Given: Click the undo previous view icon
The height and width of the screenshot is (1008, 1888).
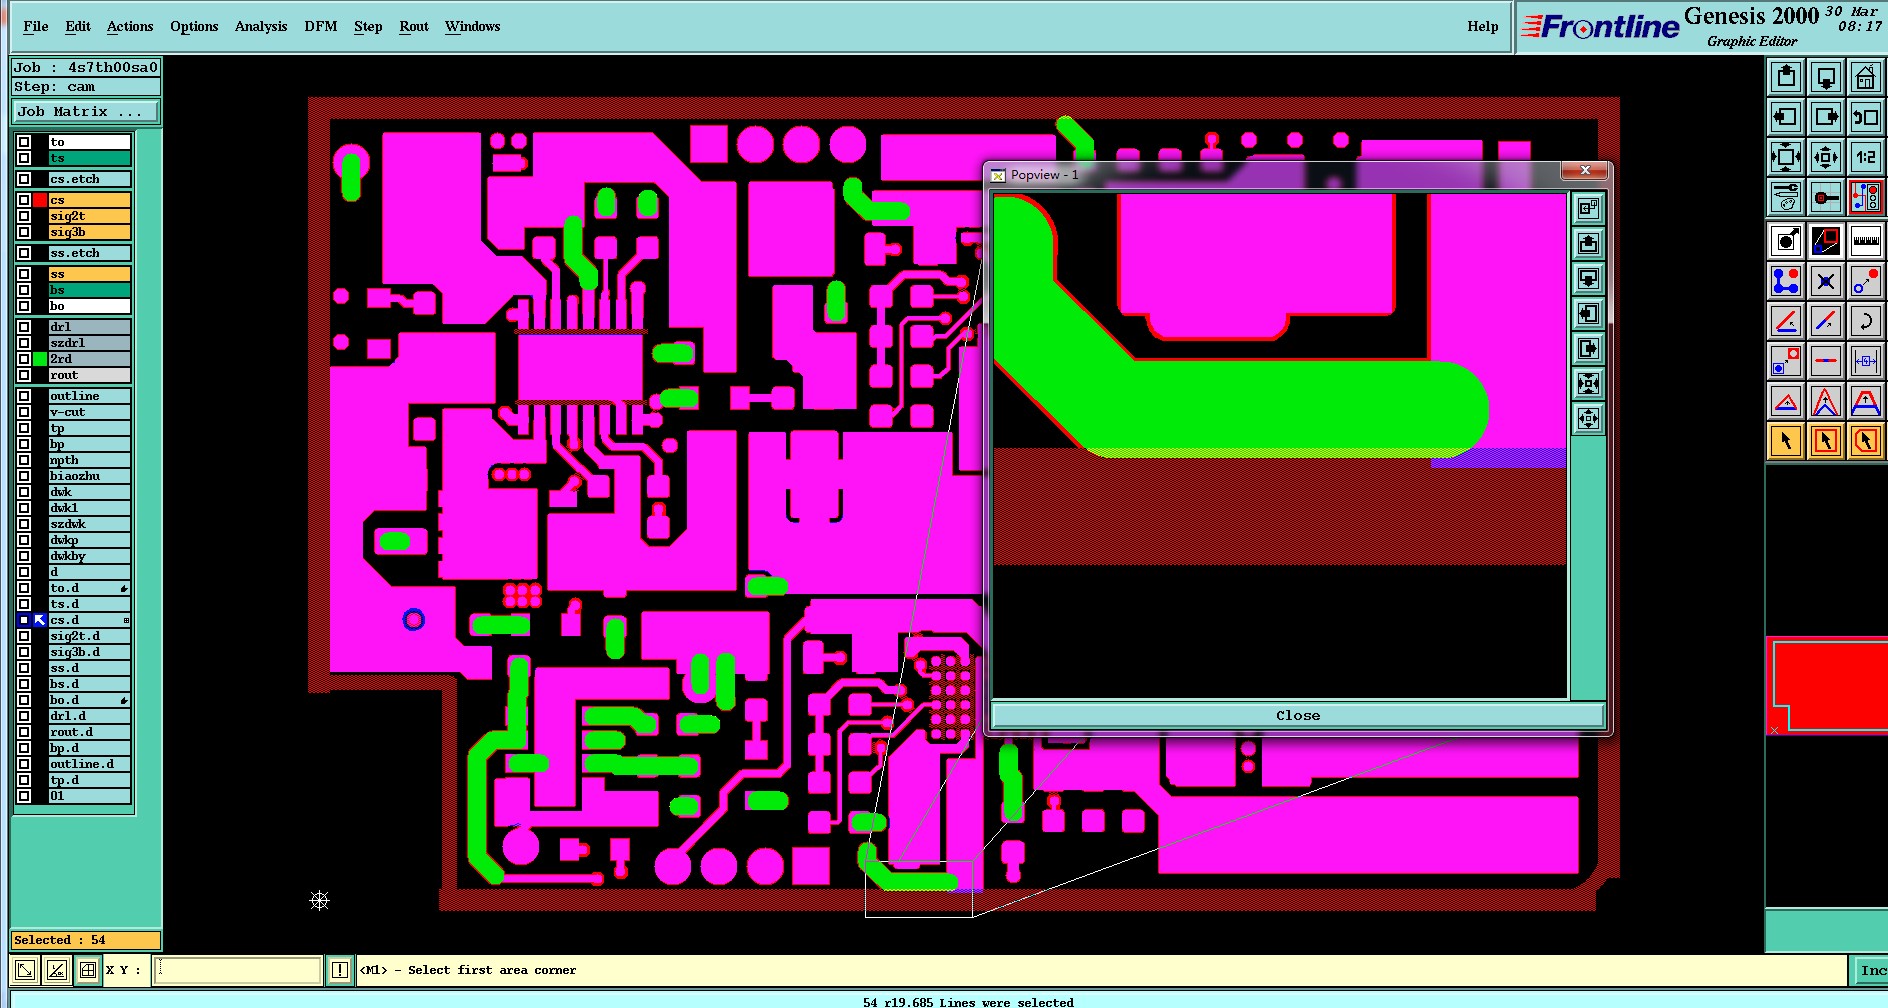Looking at the screenshot, I should coord(1865,117).
